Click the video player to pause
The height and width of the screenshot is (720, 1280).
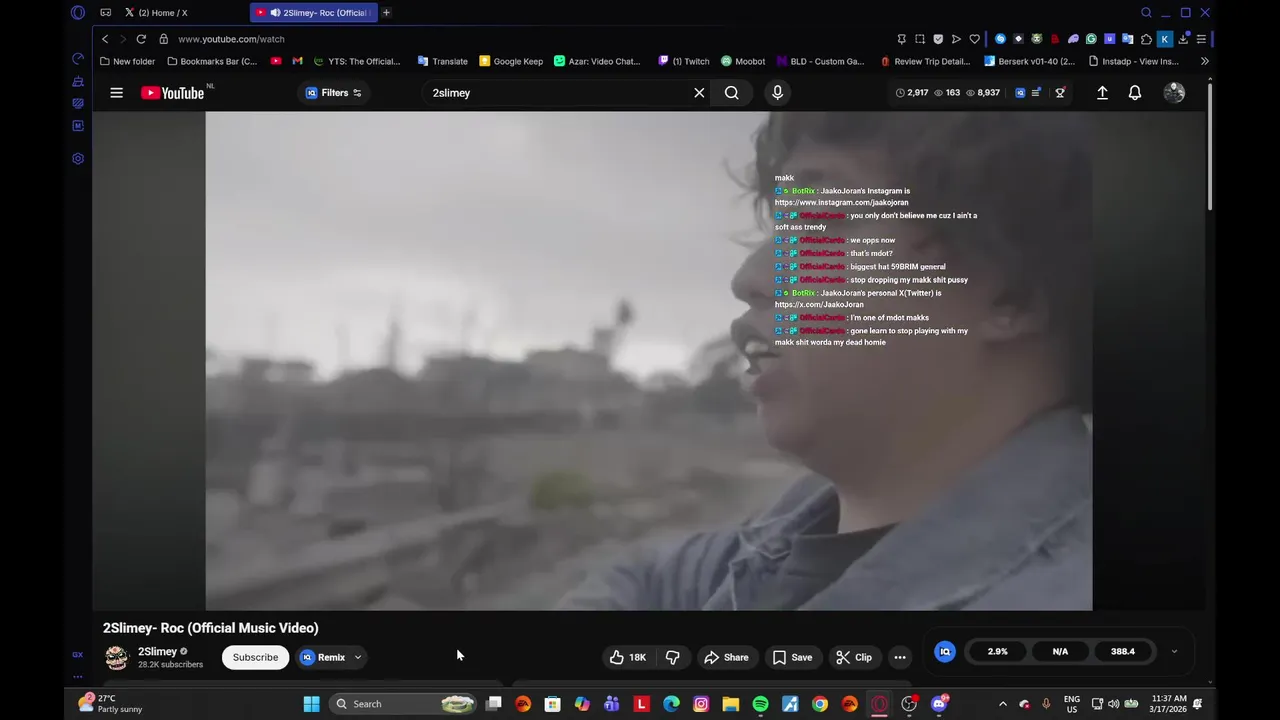click(x=649, y=360)
